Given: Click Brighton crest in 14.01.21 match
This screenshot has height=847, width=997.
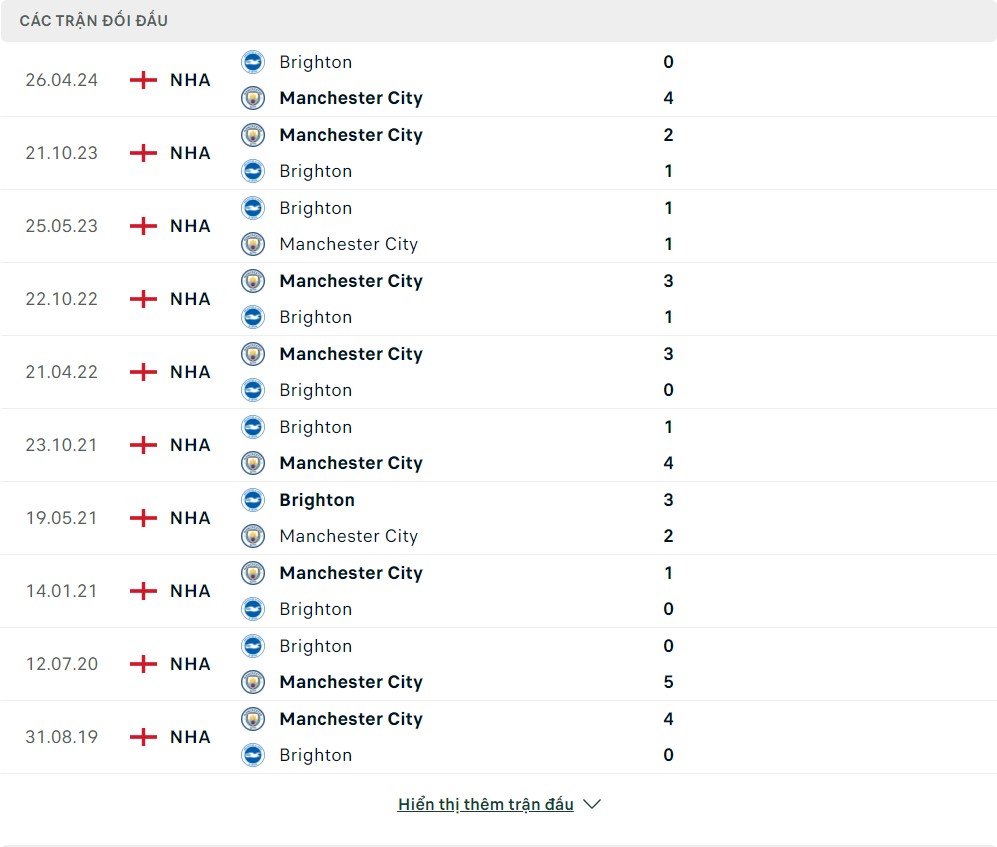Looking at the screenshot, I should click(253, 609).
